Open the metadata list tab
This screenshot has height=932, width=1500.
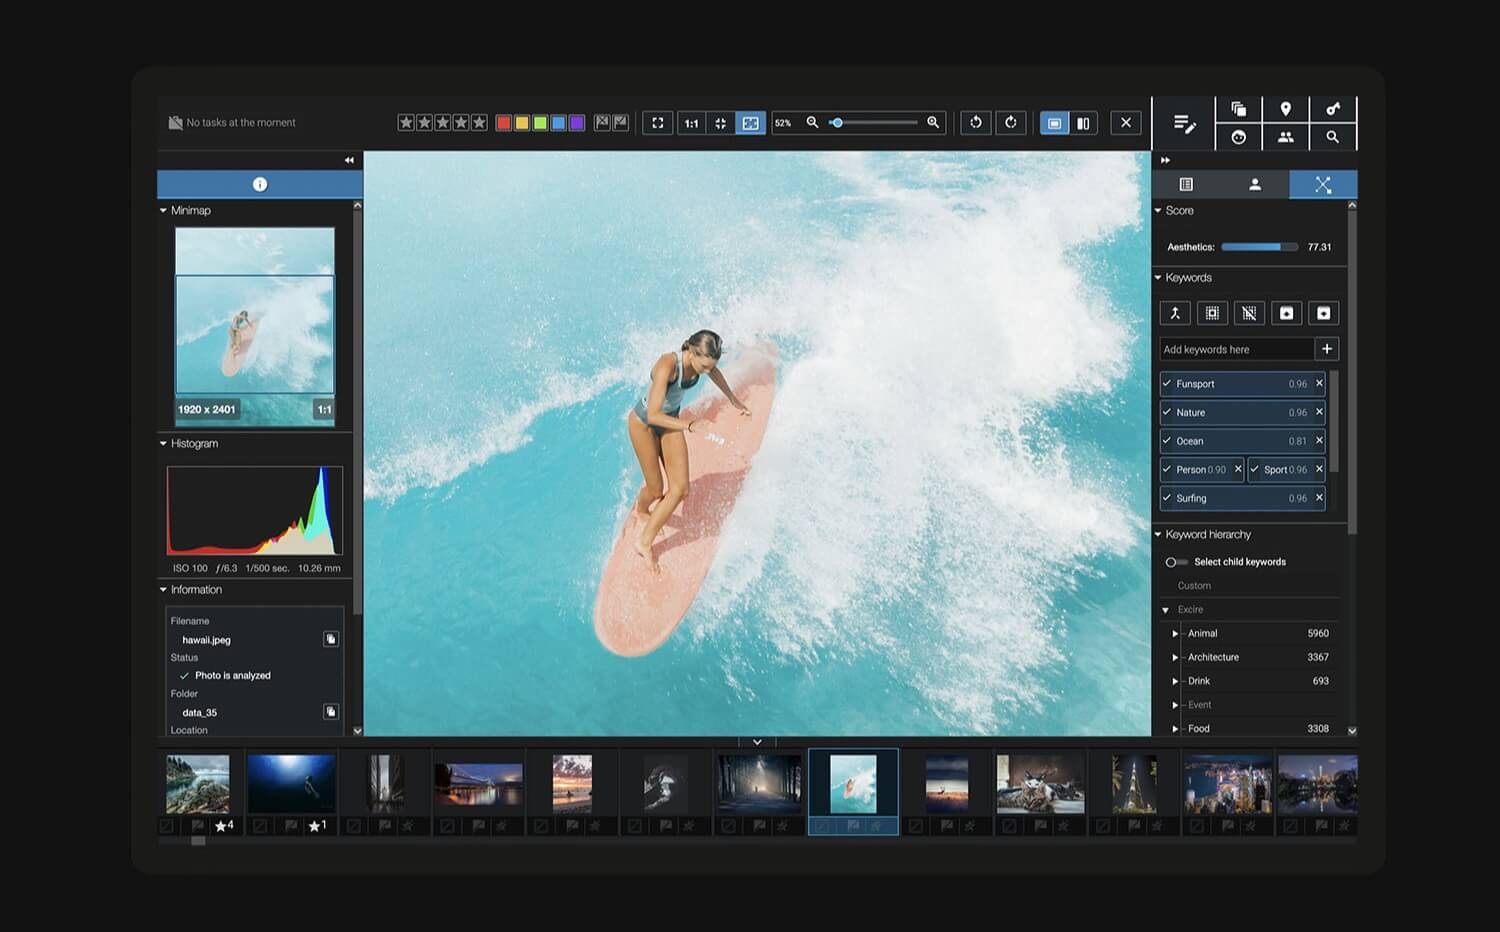[1186, 184]
